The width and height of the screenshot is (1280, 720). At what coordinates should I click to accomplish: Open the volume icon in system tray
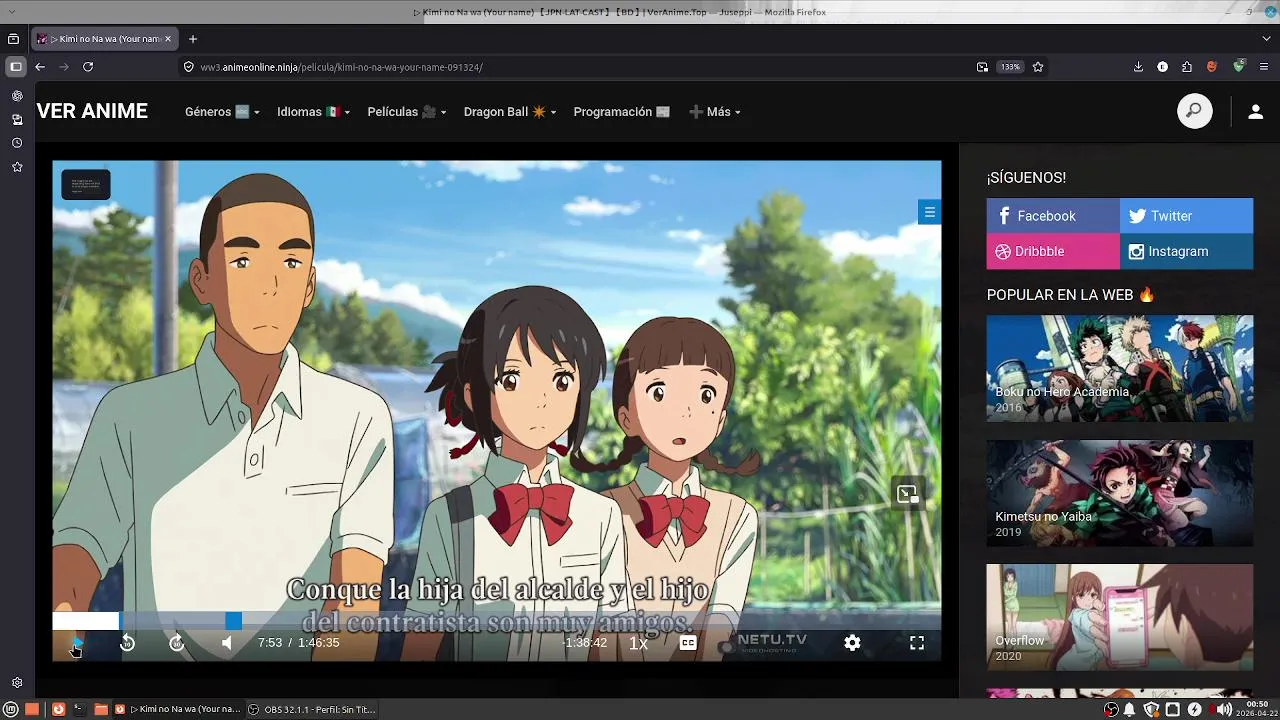[1224, 709]
